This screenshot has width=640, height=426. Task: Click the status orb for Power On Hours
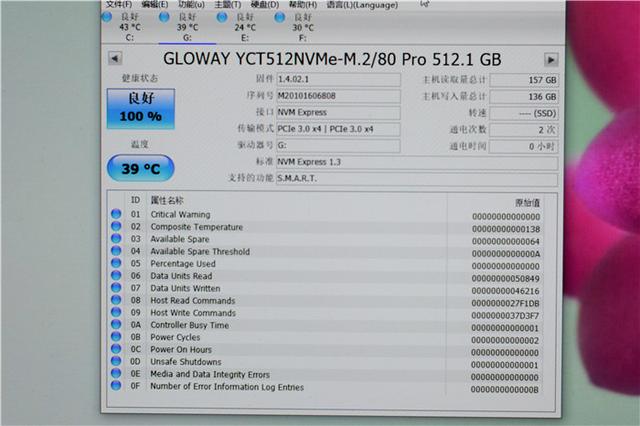click(116, 348)
